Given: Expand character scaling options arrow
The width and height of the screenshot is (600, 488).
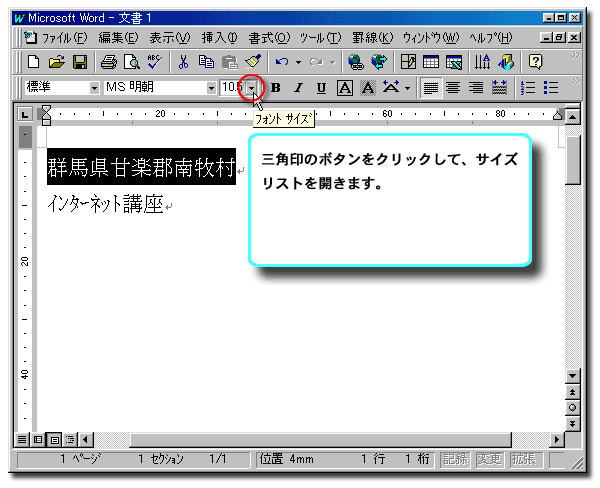Looking at the screenshot, I should 408,88.
